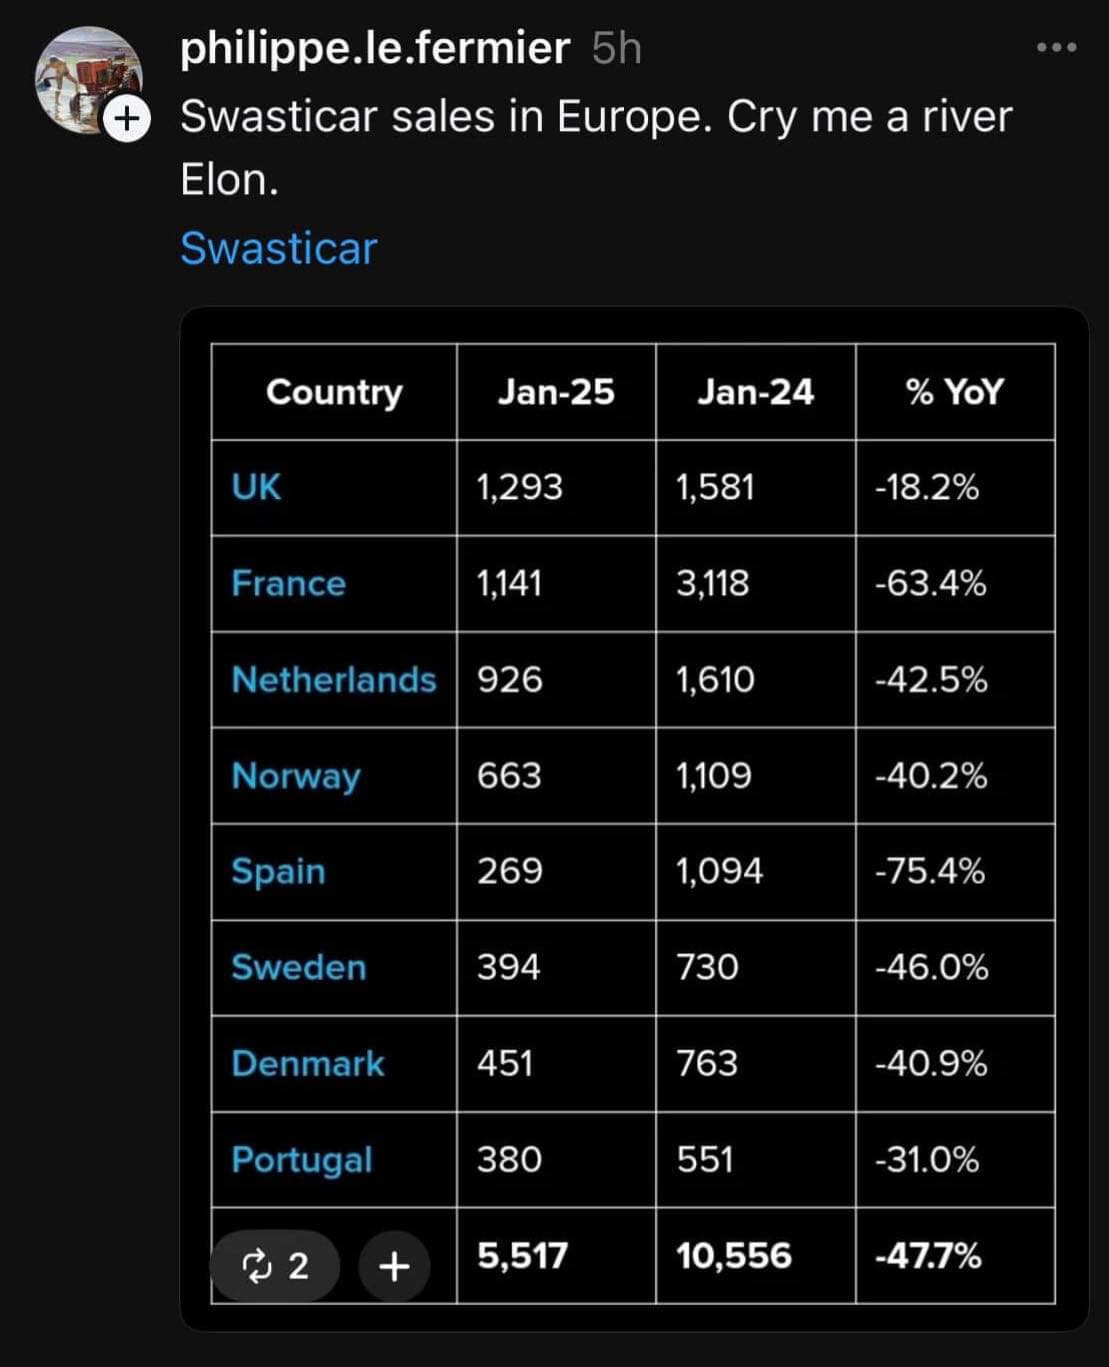Click the Netherlands country link

(333, 679)
